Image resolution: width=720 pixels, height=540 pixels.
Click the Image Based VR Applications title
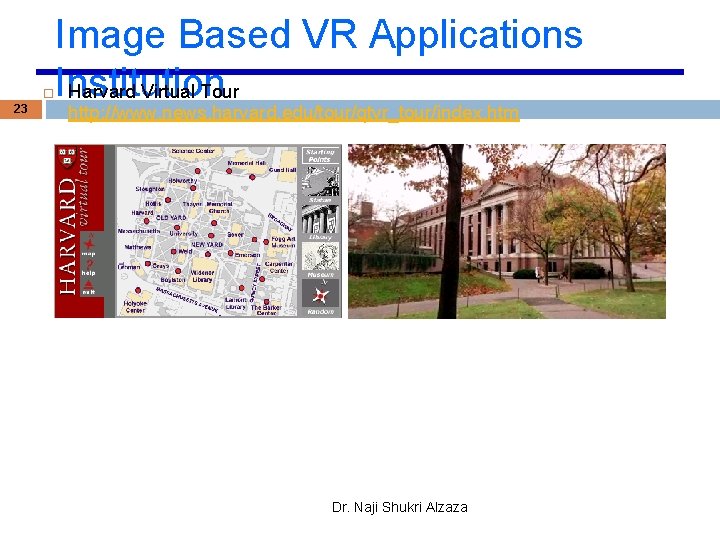[x=319, y=34]
